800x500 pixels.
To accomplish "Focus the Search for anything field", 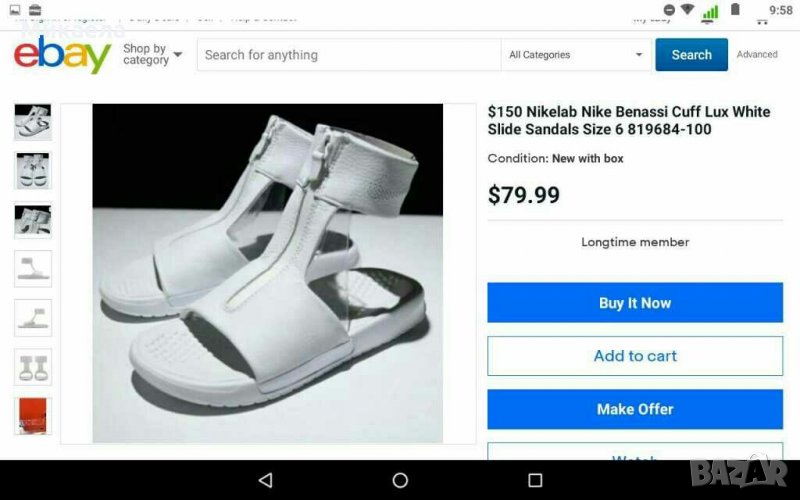I will pyautogui.click(x=348, y=55).
